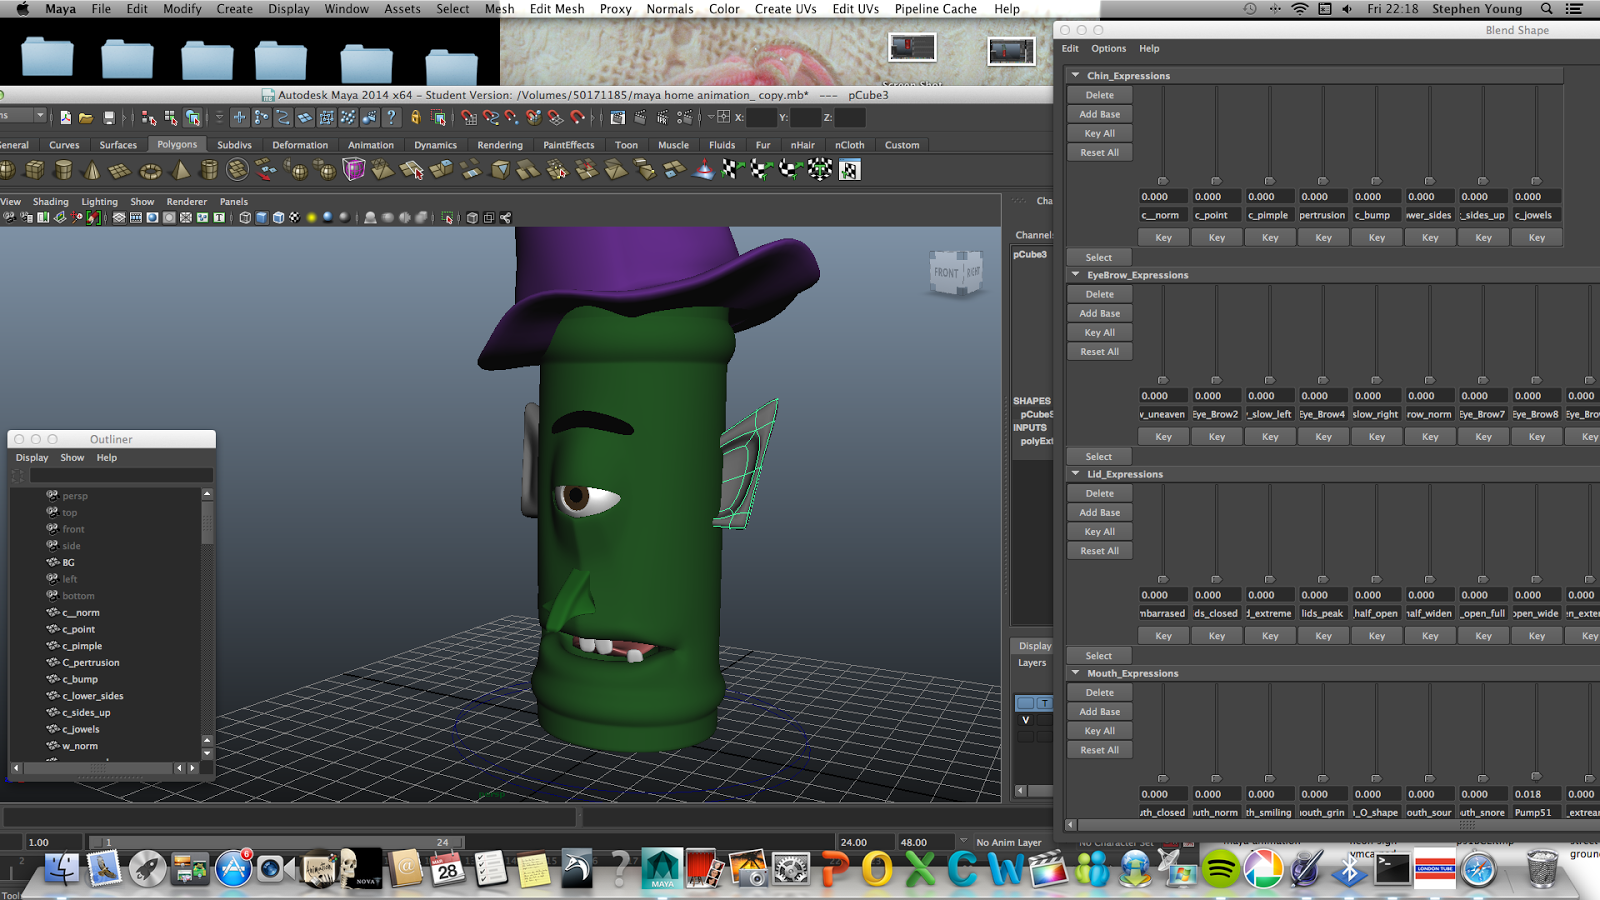Adjust the c__norm blend shape slider handle
1600x900 pixels.
point(1163,181)
